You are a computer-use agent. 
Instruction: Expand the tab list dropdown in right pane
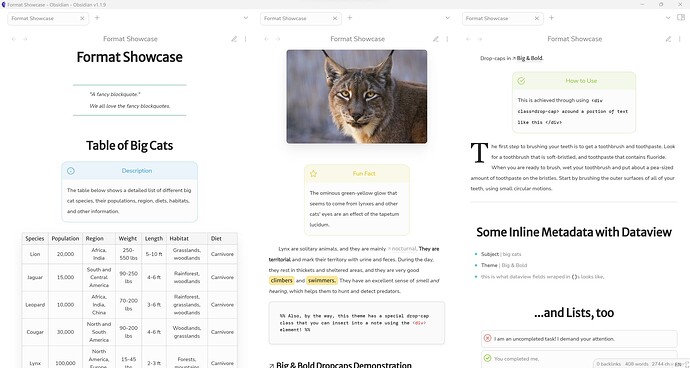tap(668, 18)
